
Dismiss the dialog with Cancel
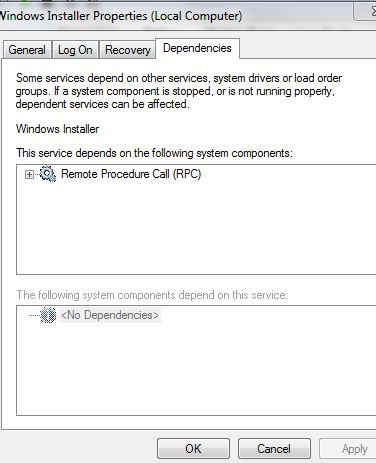point(274,449)
